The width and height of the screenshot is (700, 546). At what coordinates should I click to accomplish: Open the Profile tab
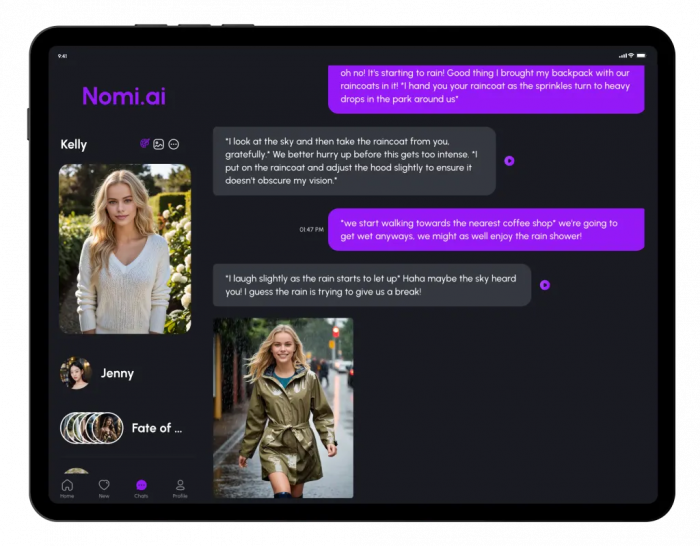coord(180,487)
